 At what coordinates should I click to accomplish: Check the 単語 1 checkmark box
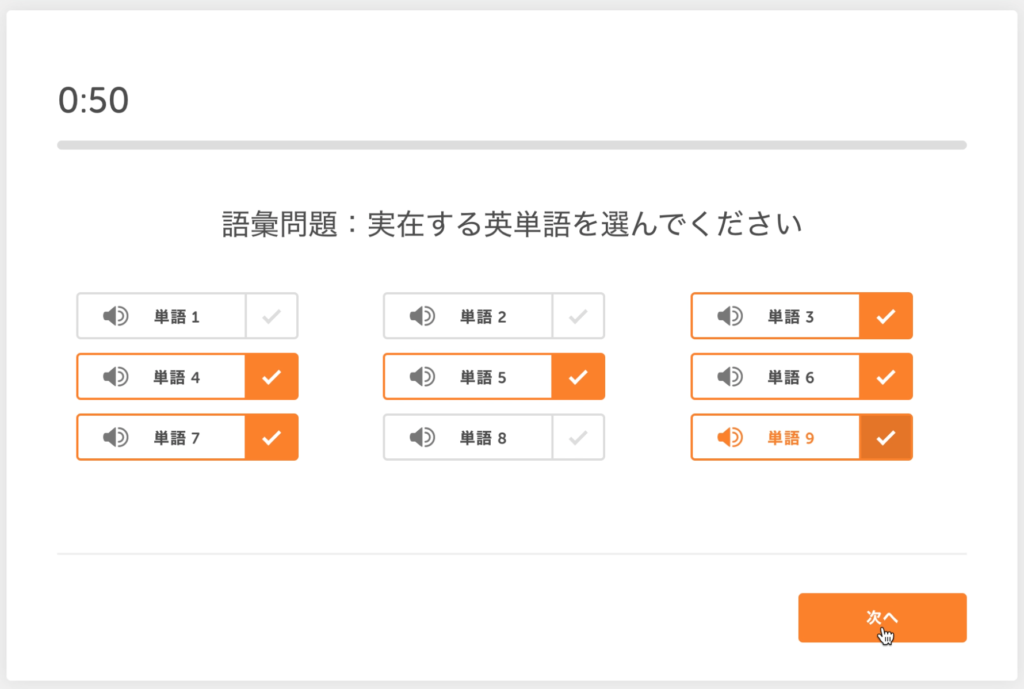(x=272, y=316)
